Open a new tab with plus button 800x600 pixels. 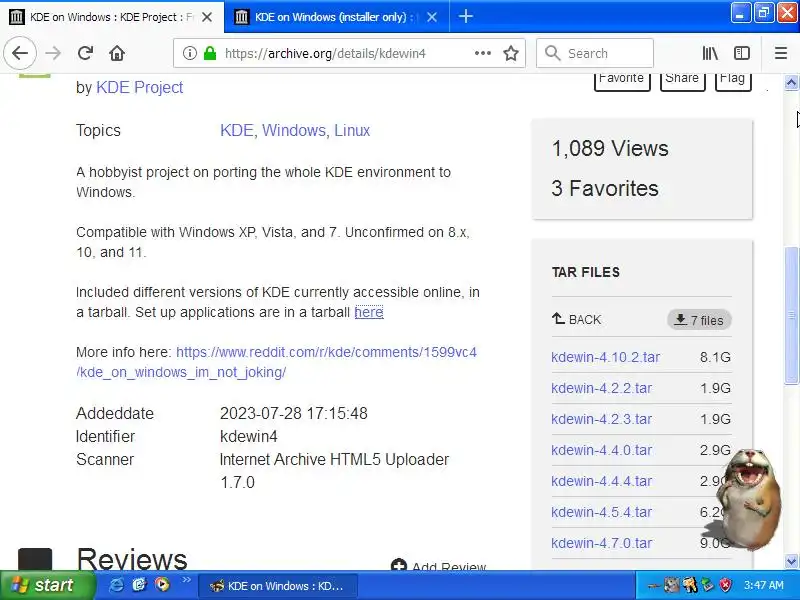465,17
